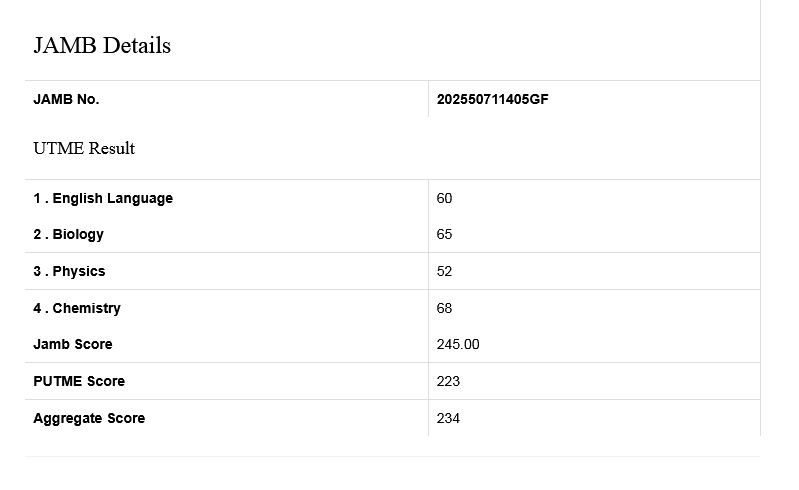Click the English Language subject label
Image resolution: width=799 pixels, height=490 pixels.
click(x=103, y=198)
